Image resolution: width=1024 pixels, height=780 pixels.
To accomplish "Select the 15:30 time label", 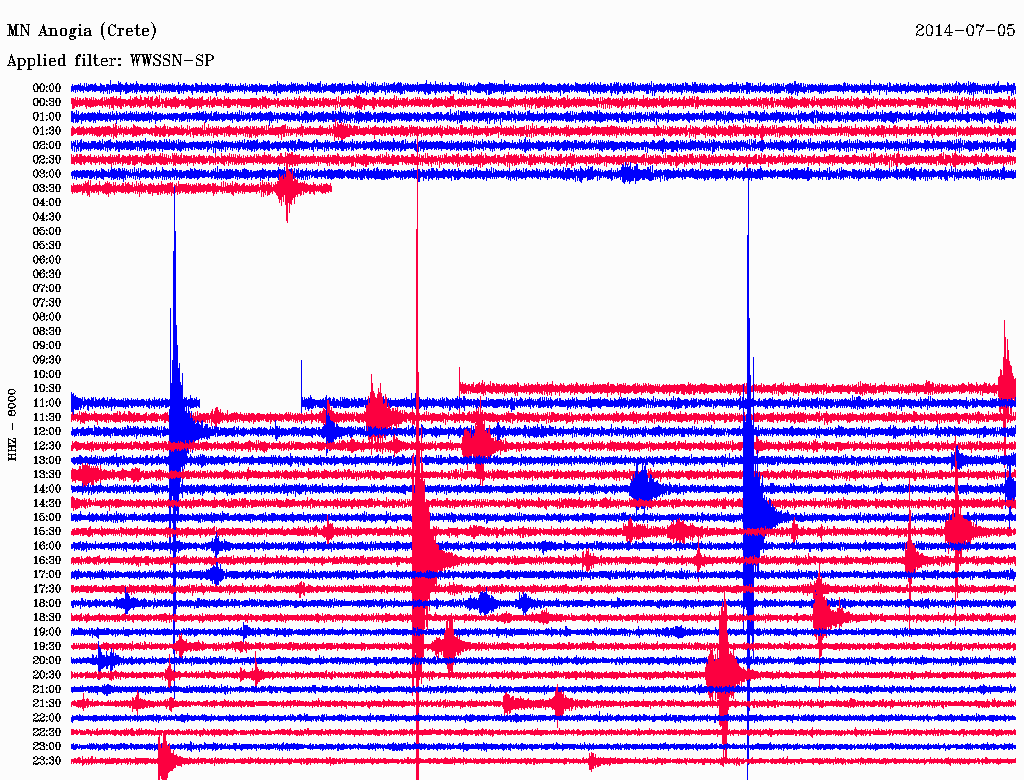I will 46,532.
